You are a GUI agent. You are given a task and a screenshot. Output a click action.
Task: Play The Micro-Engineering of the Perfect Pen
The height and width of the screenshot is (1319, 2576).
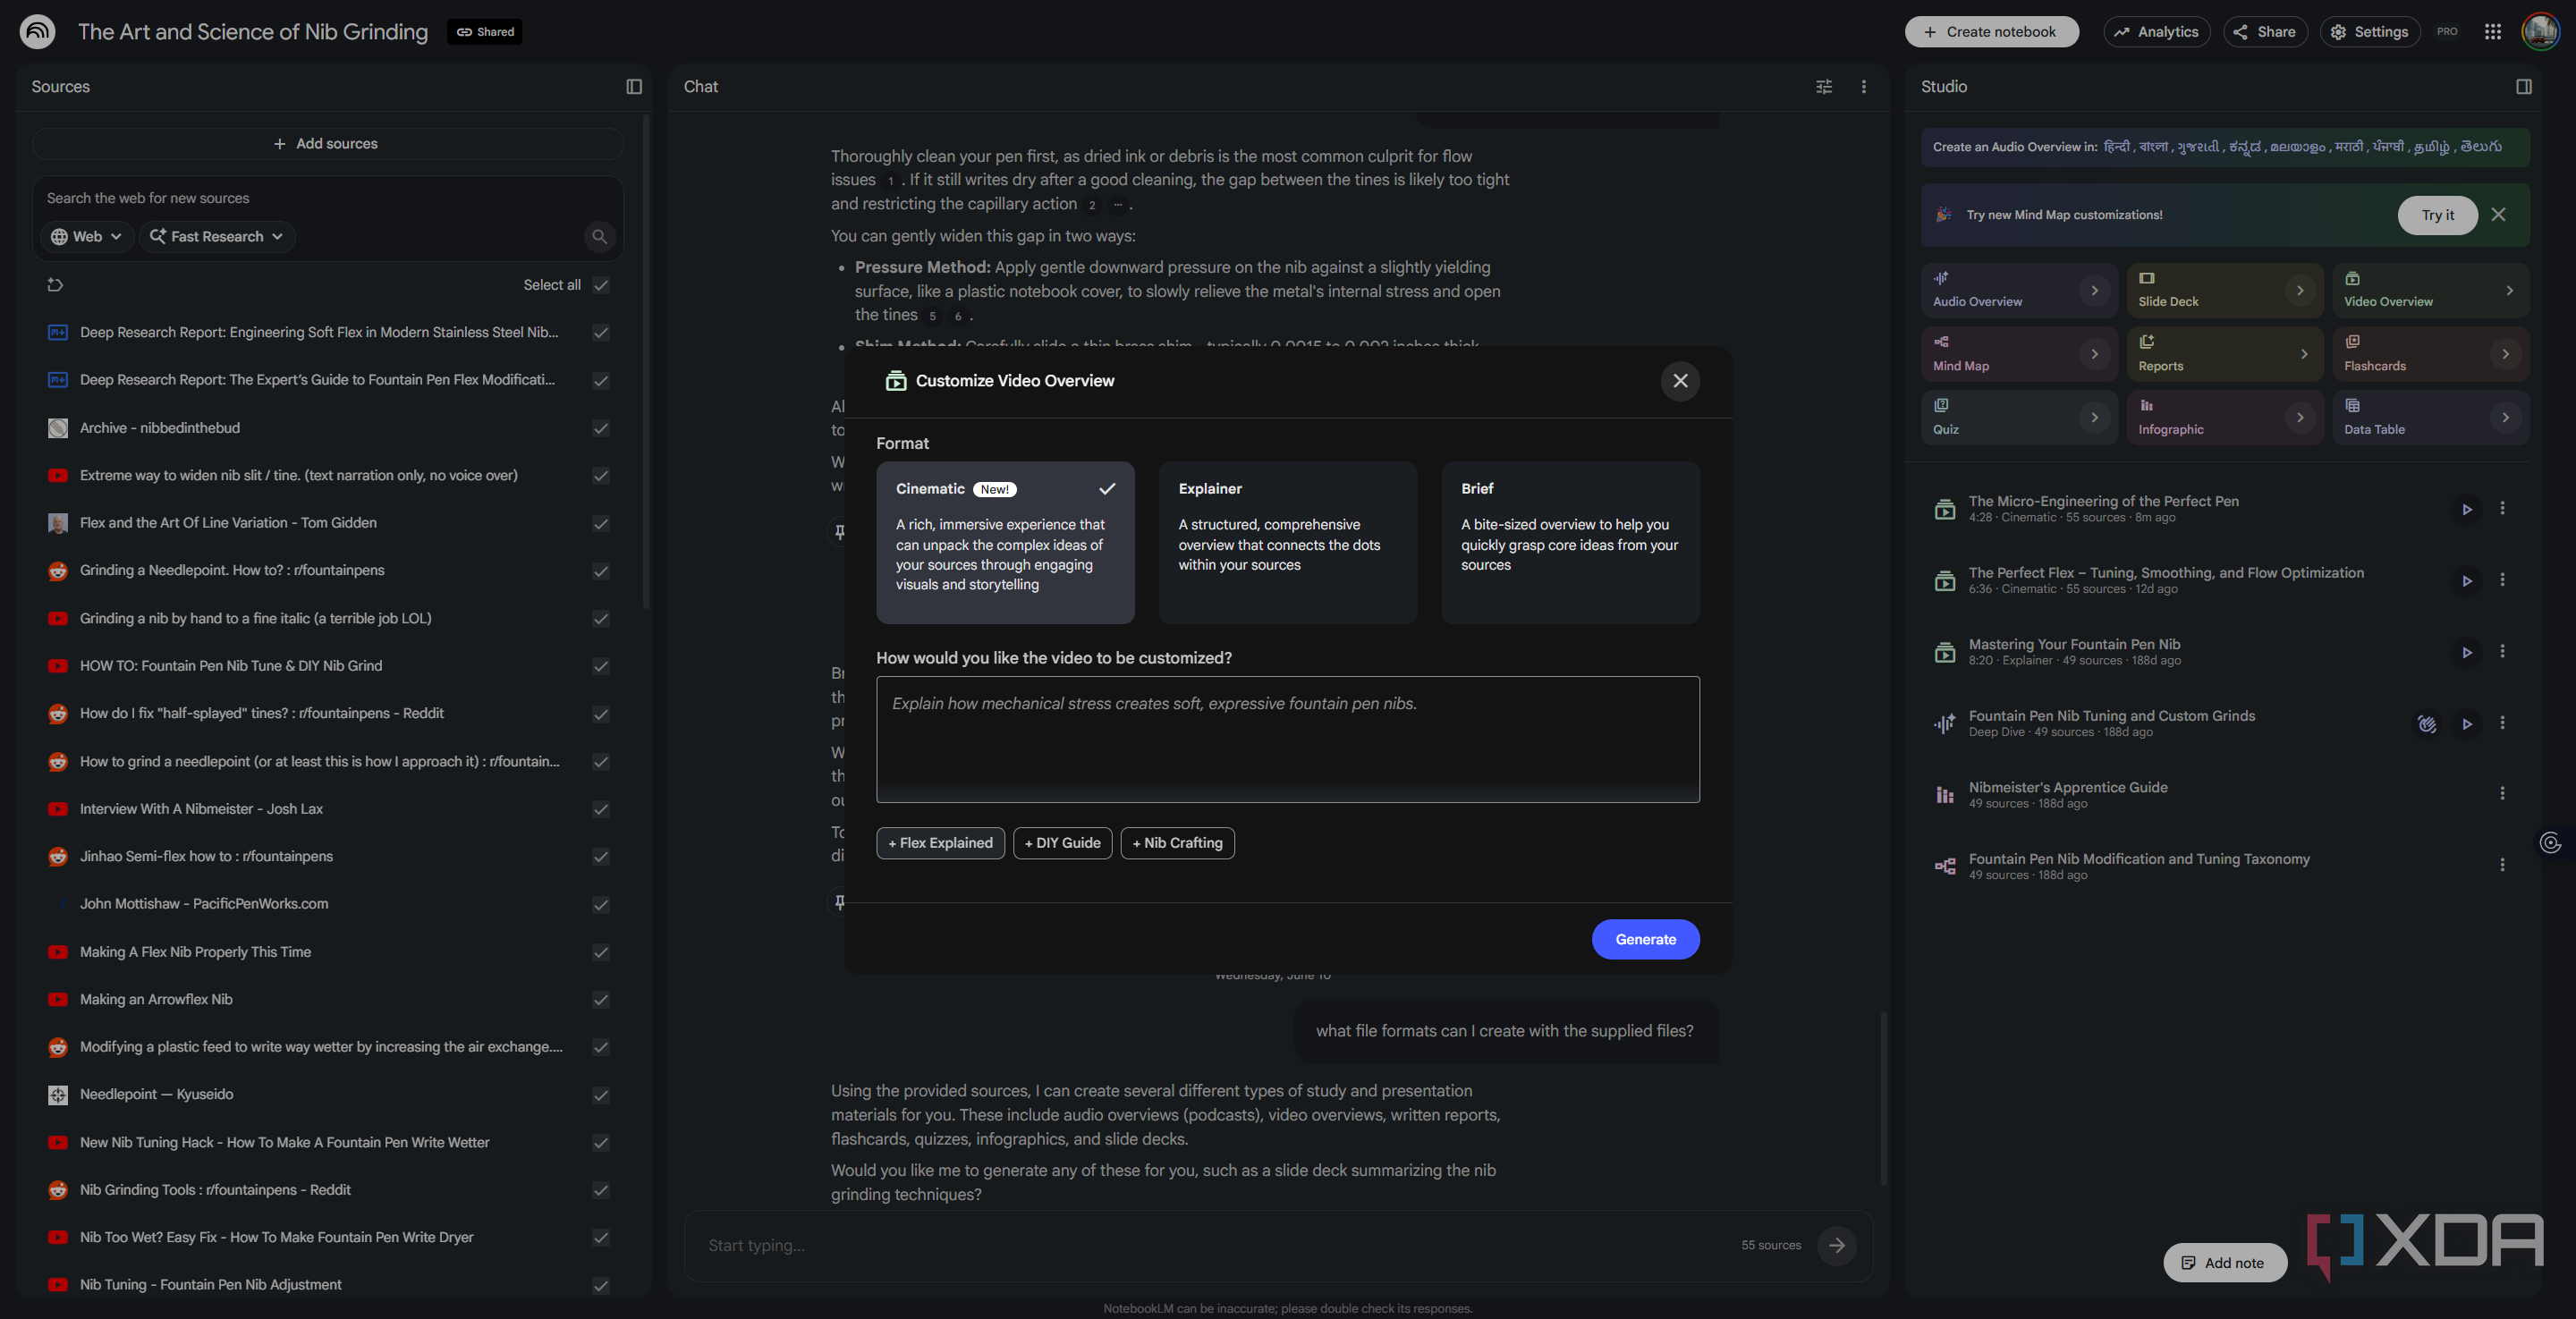[x=2467, y=510]
